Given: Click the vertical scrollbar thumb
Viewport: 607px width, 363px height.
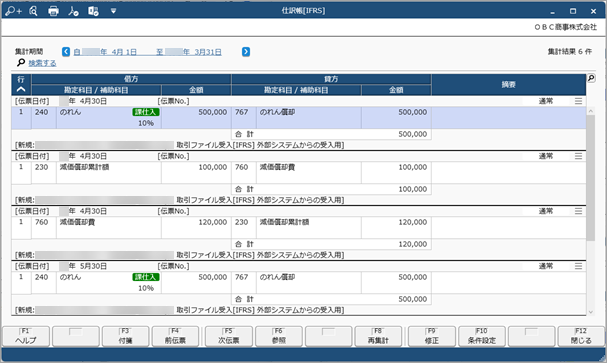Looking at the screenshot, I should coord(591,178).
